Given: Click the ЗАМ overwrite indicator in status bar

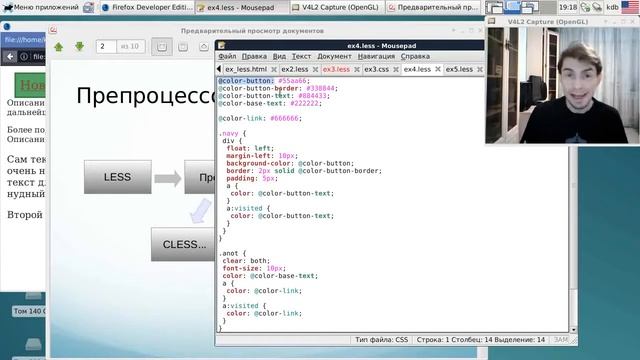Looking at the screenshot, I should click(561, 340).
